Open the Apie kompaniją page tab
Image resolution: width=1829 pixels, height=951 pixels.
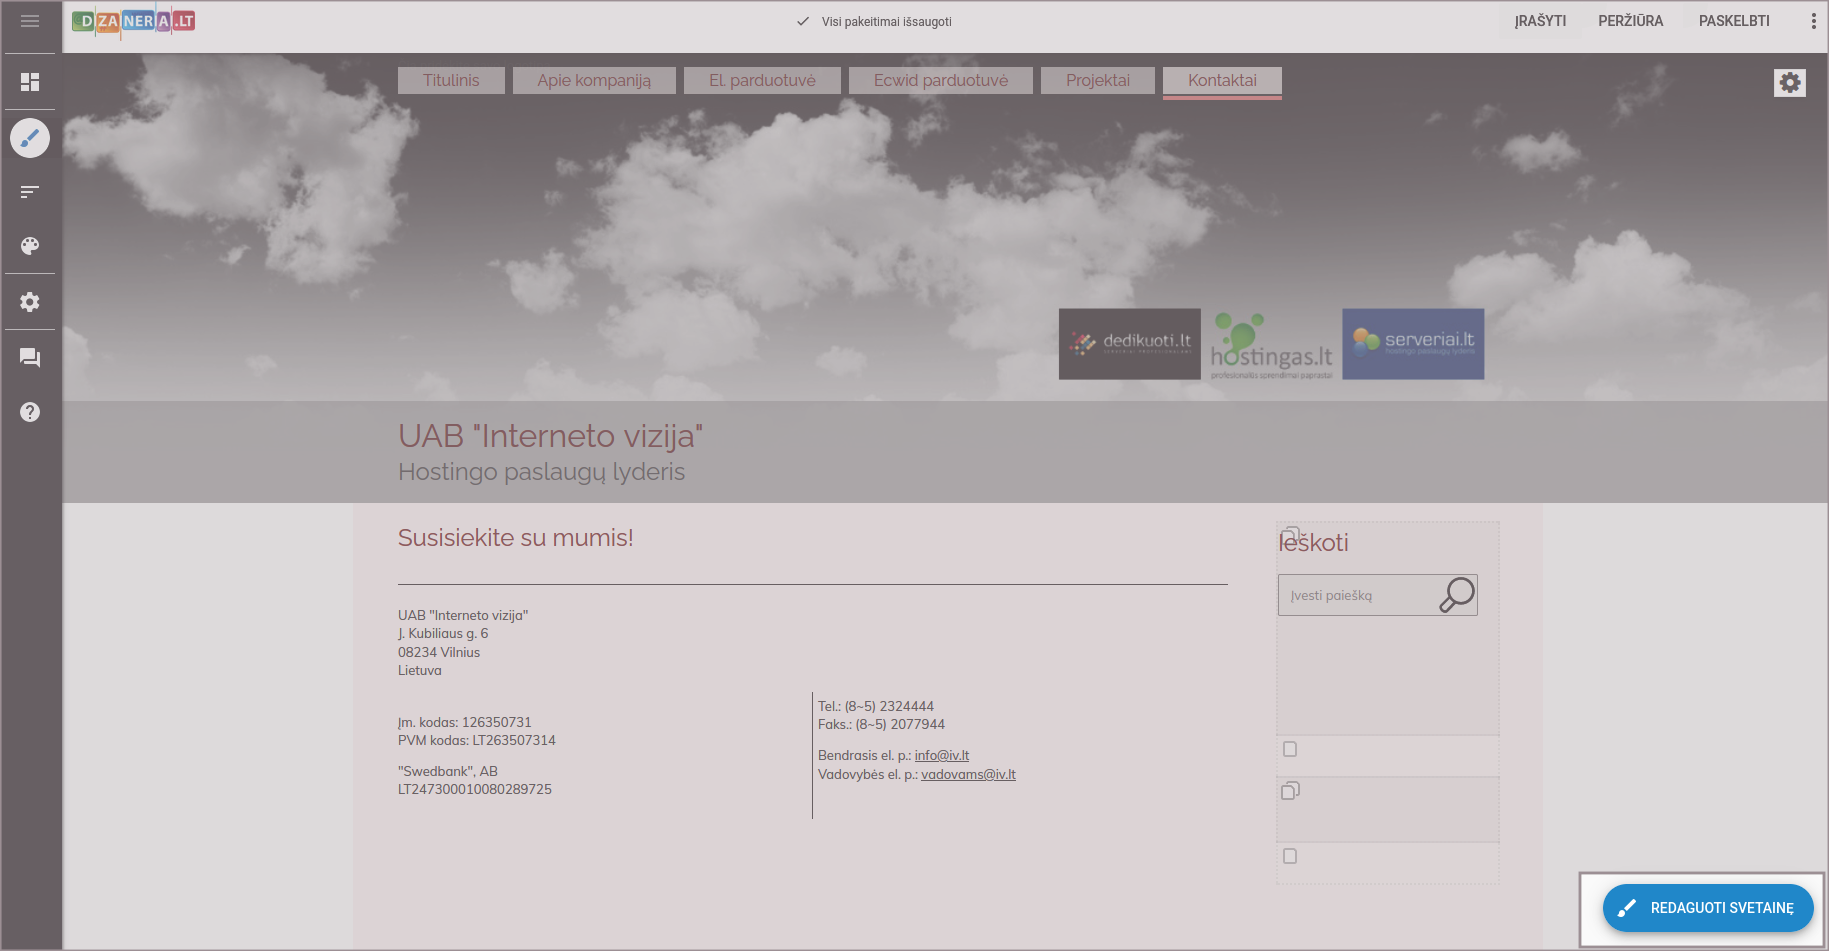coord(594,80)
